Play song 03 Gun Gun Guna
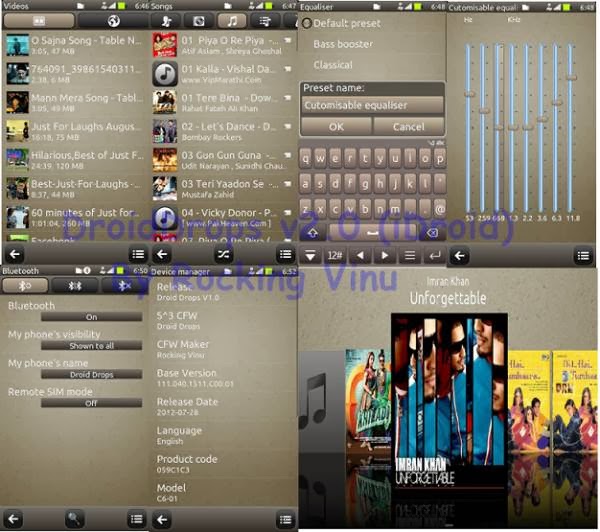Viewport: 600px width, 532px height. pos(223,160)
